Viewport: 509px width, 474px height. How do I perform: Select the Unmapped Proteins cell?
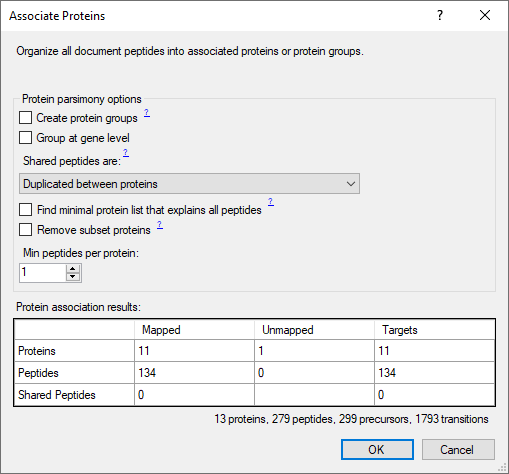[x=314, y=351]
